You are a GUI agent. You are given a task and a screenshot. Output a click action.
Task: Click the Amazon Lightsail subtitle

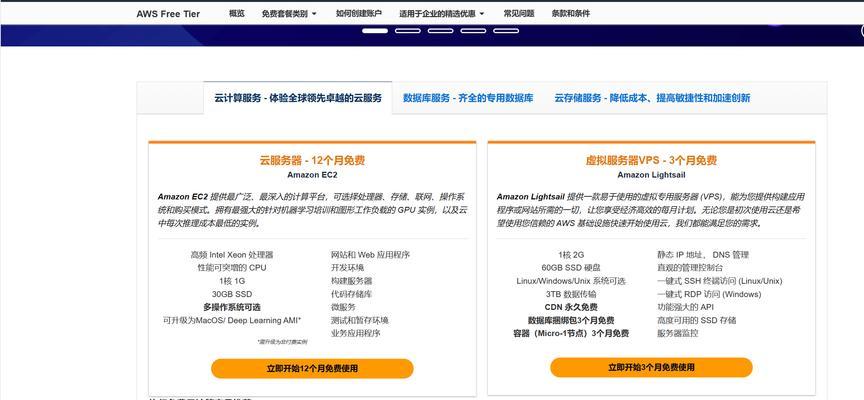tap(651, 175)
